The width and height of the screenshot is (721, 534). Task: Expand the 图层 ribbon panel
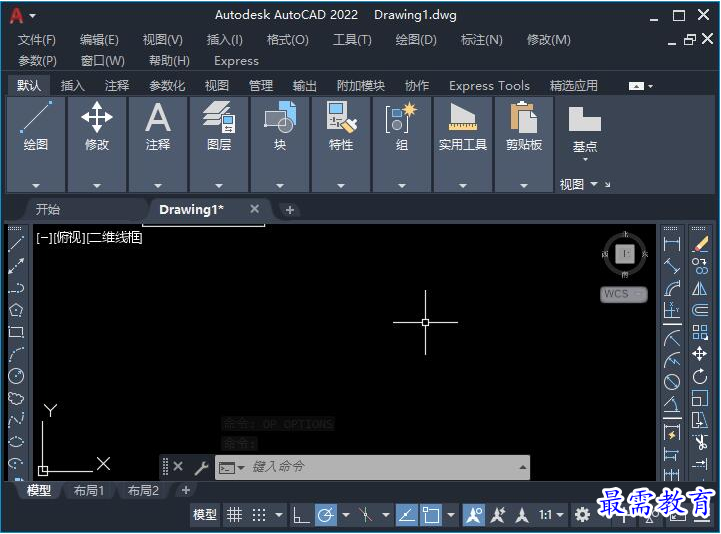click(219, 185)
